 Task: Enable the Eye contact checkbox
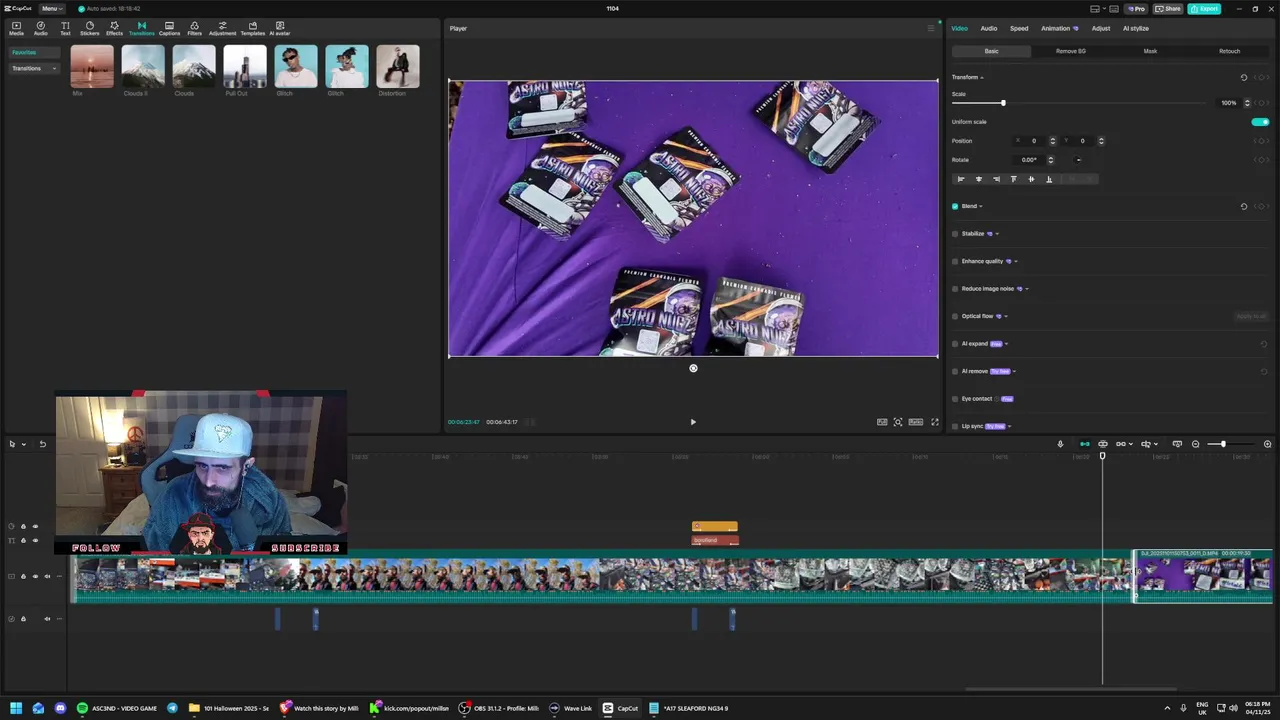click(x=955, y=399)
